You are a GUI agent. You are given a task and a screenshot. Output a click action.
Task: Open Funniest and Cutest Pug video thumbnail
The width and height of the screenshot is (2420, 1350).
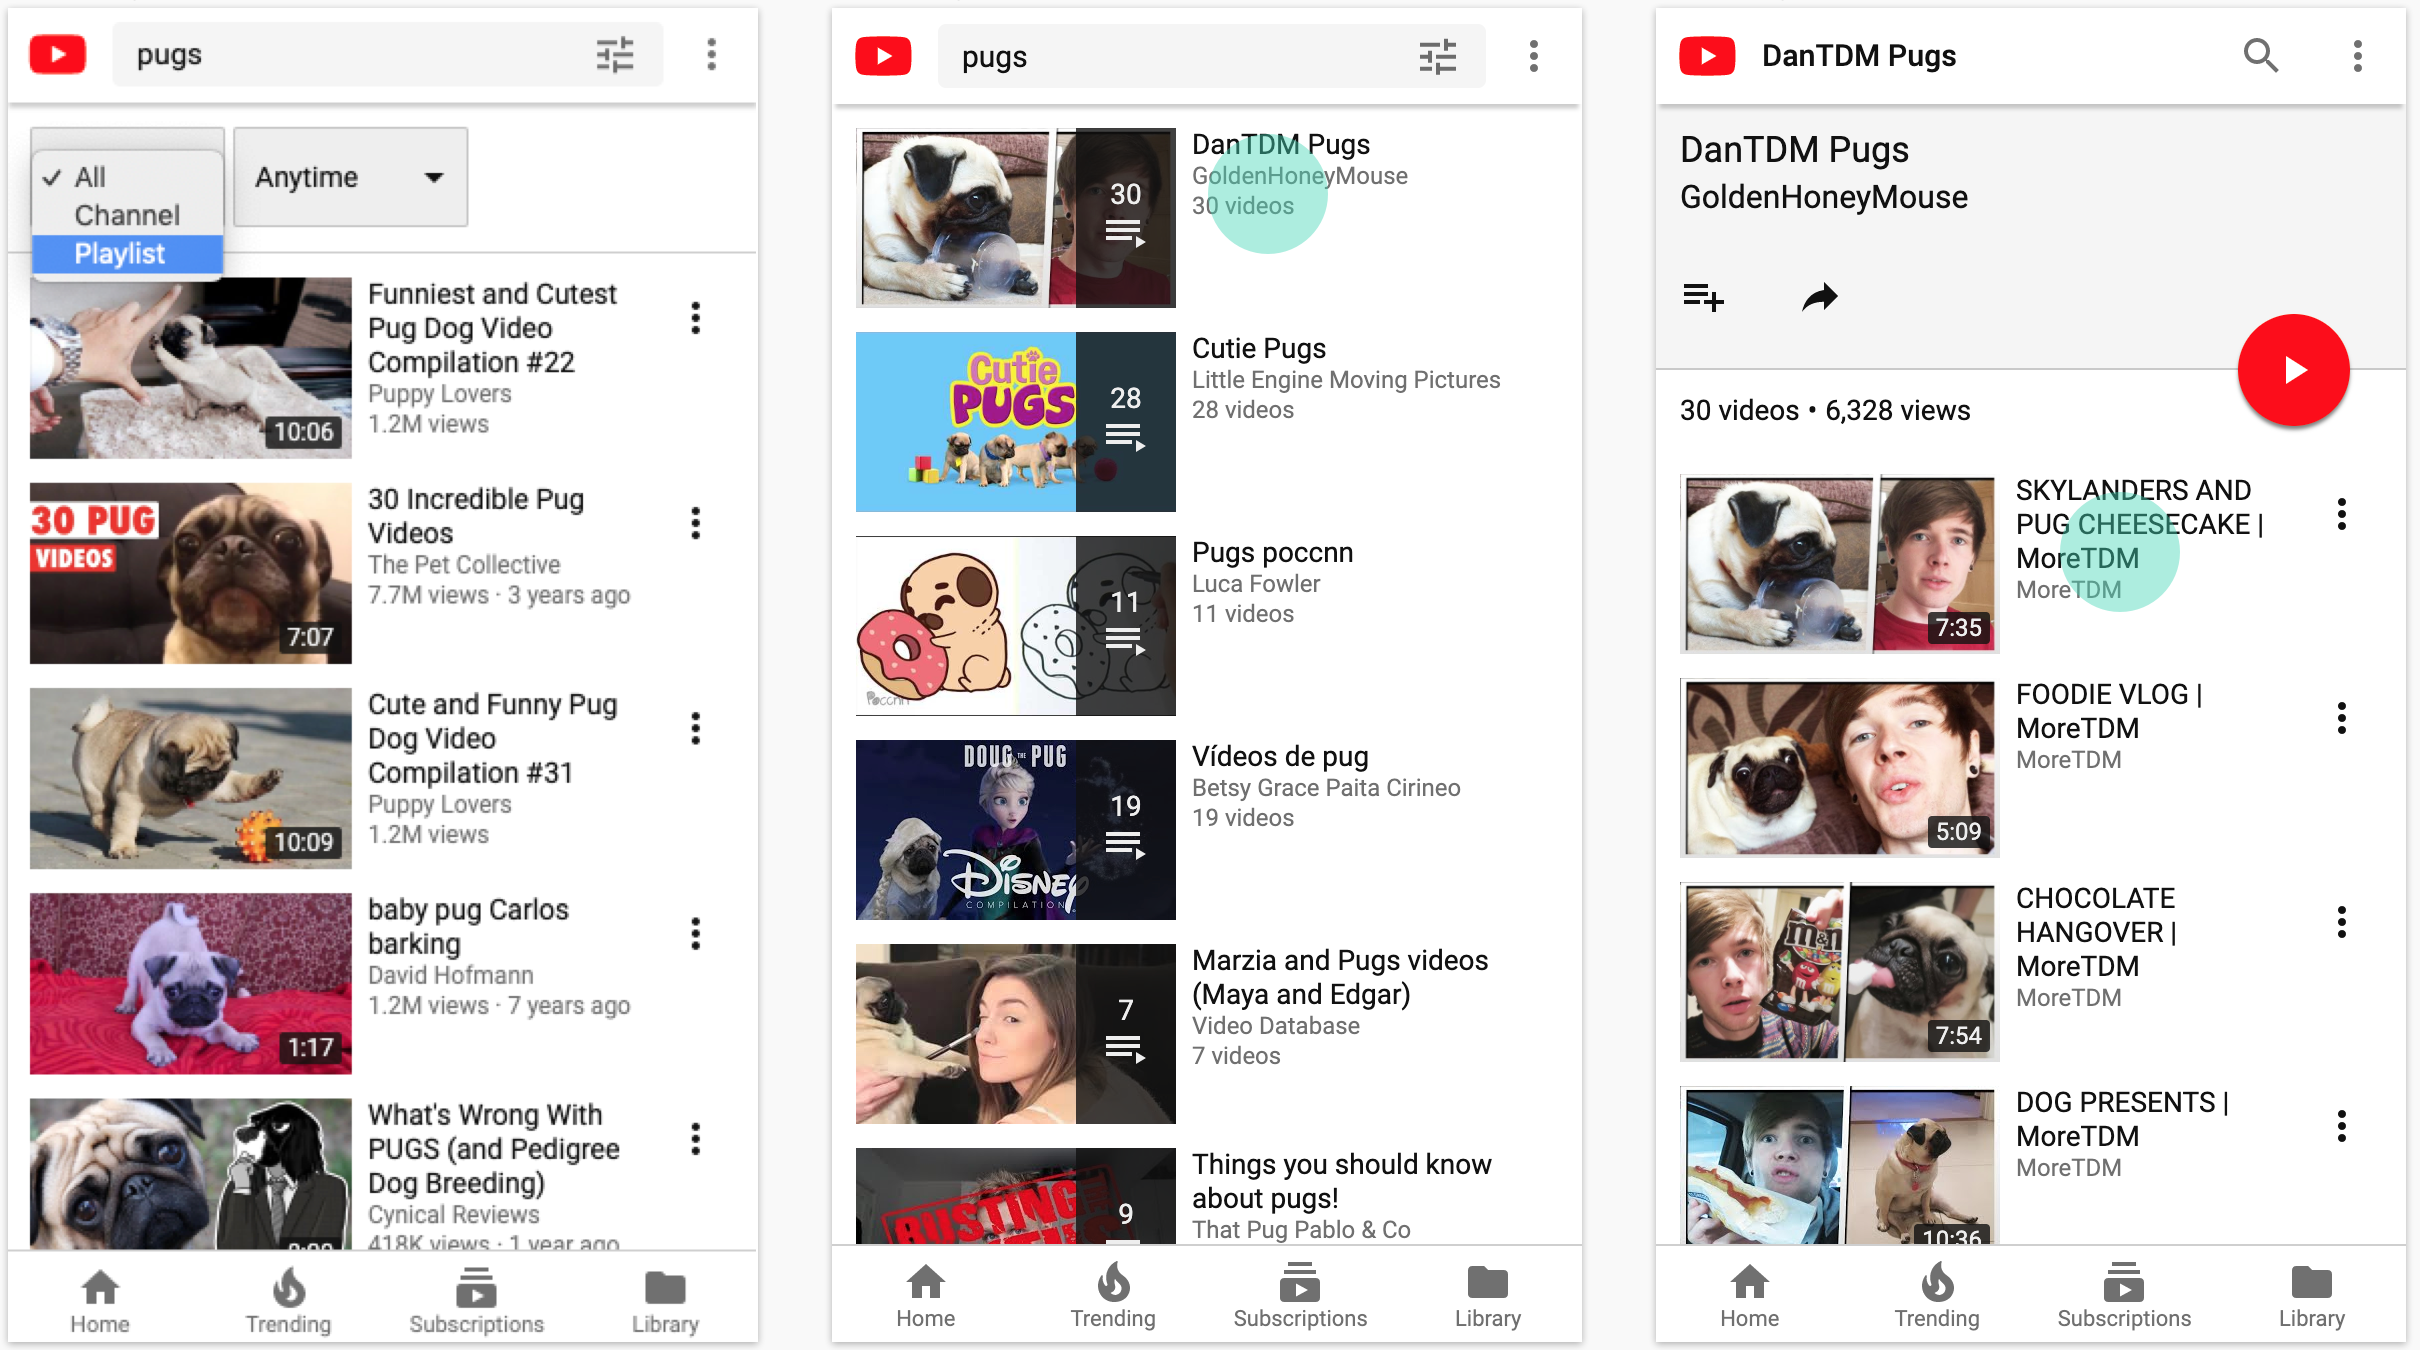tap(191, 368)
